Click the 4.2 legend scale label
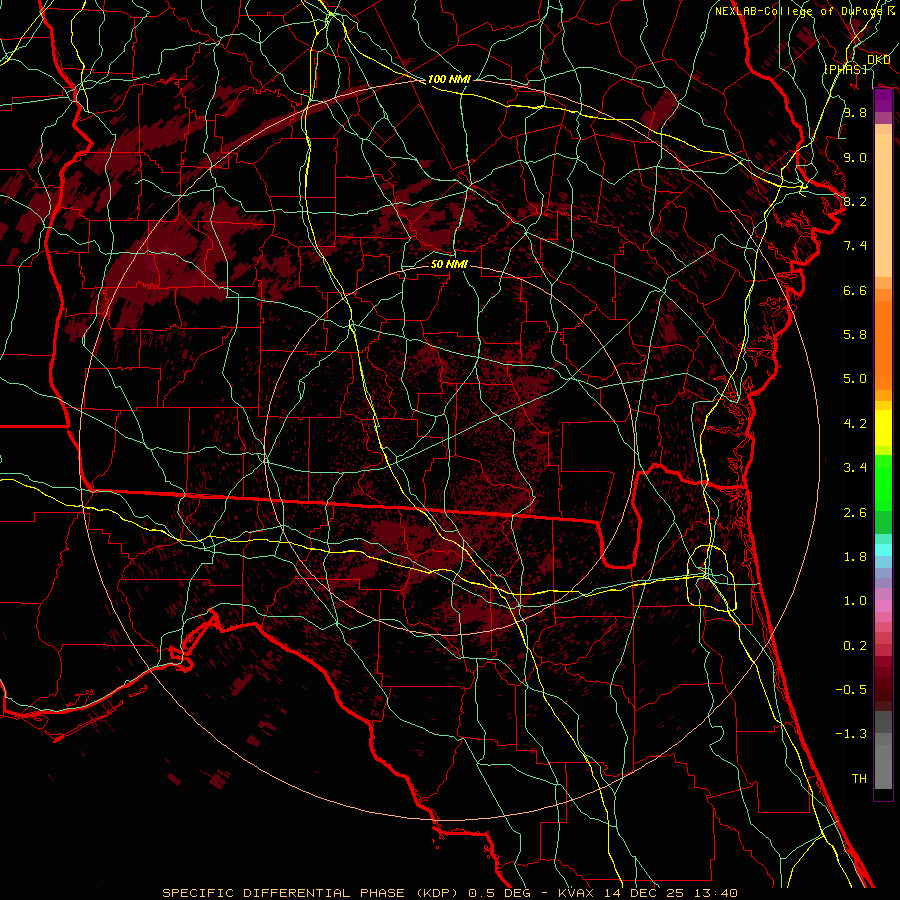This screenshot has height=900, width=900. pyautogui.click(x=854, y=423)
